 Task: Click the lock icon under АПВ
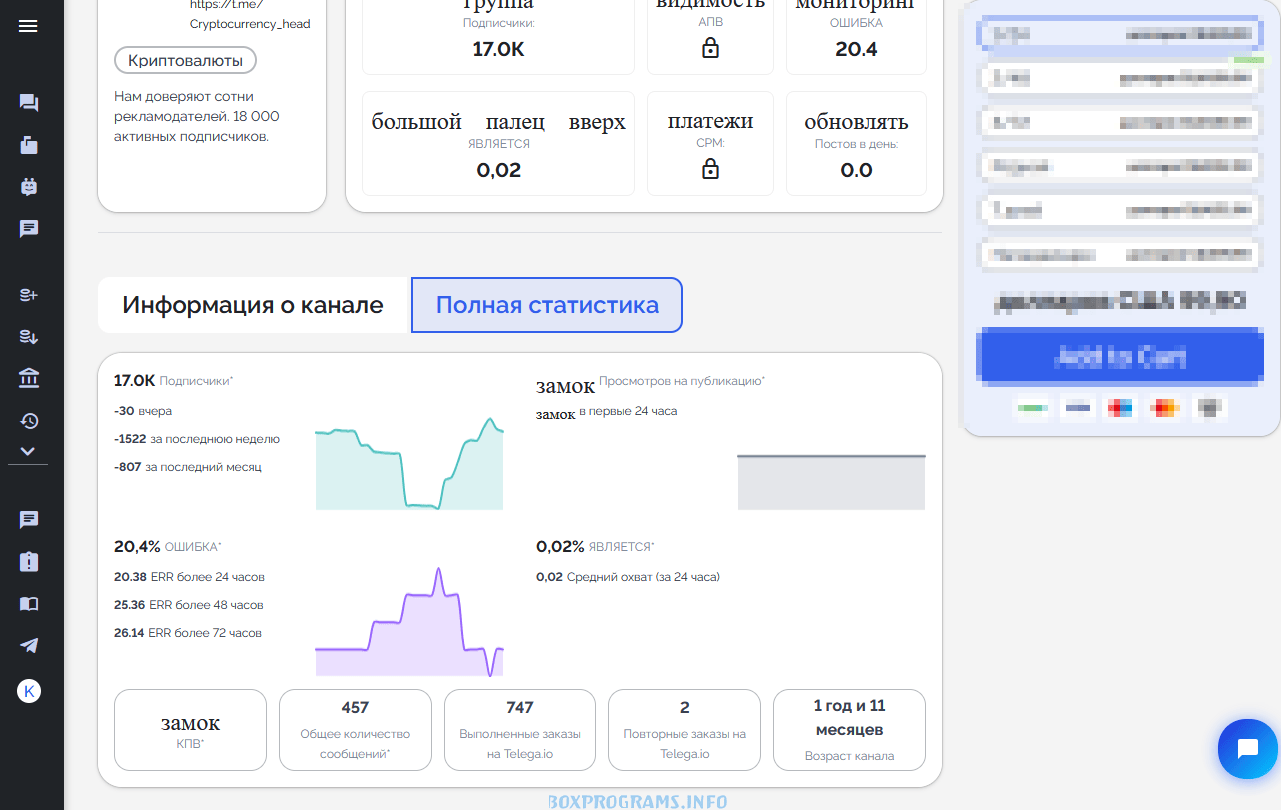click(x=710, y=48)
